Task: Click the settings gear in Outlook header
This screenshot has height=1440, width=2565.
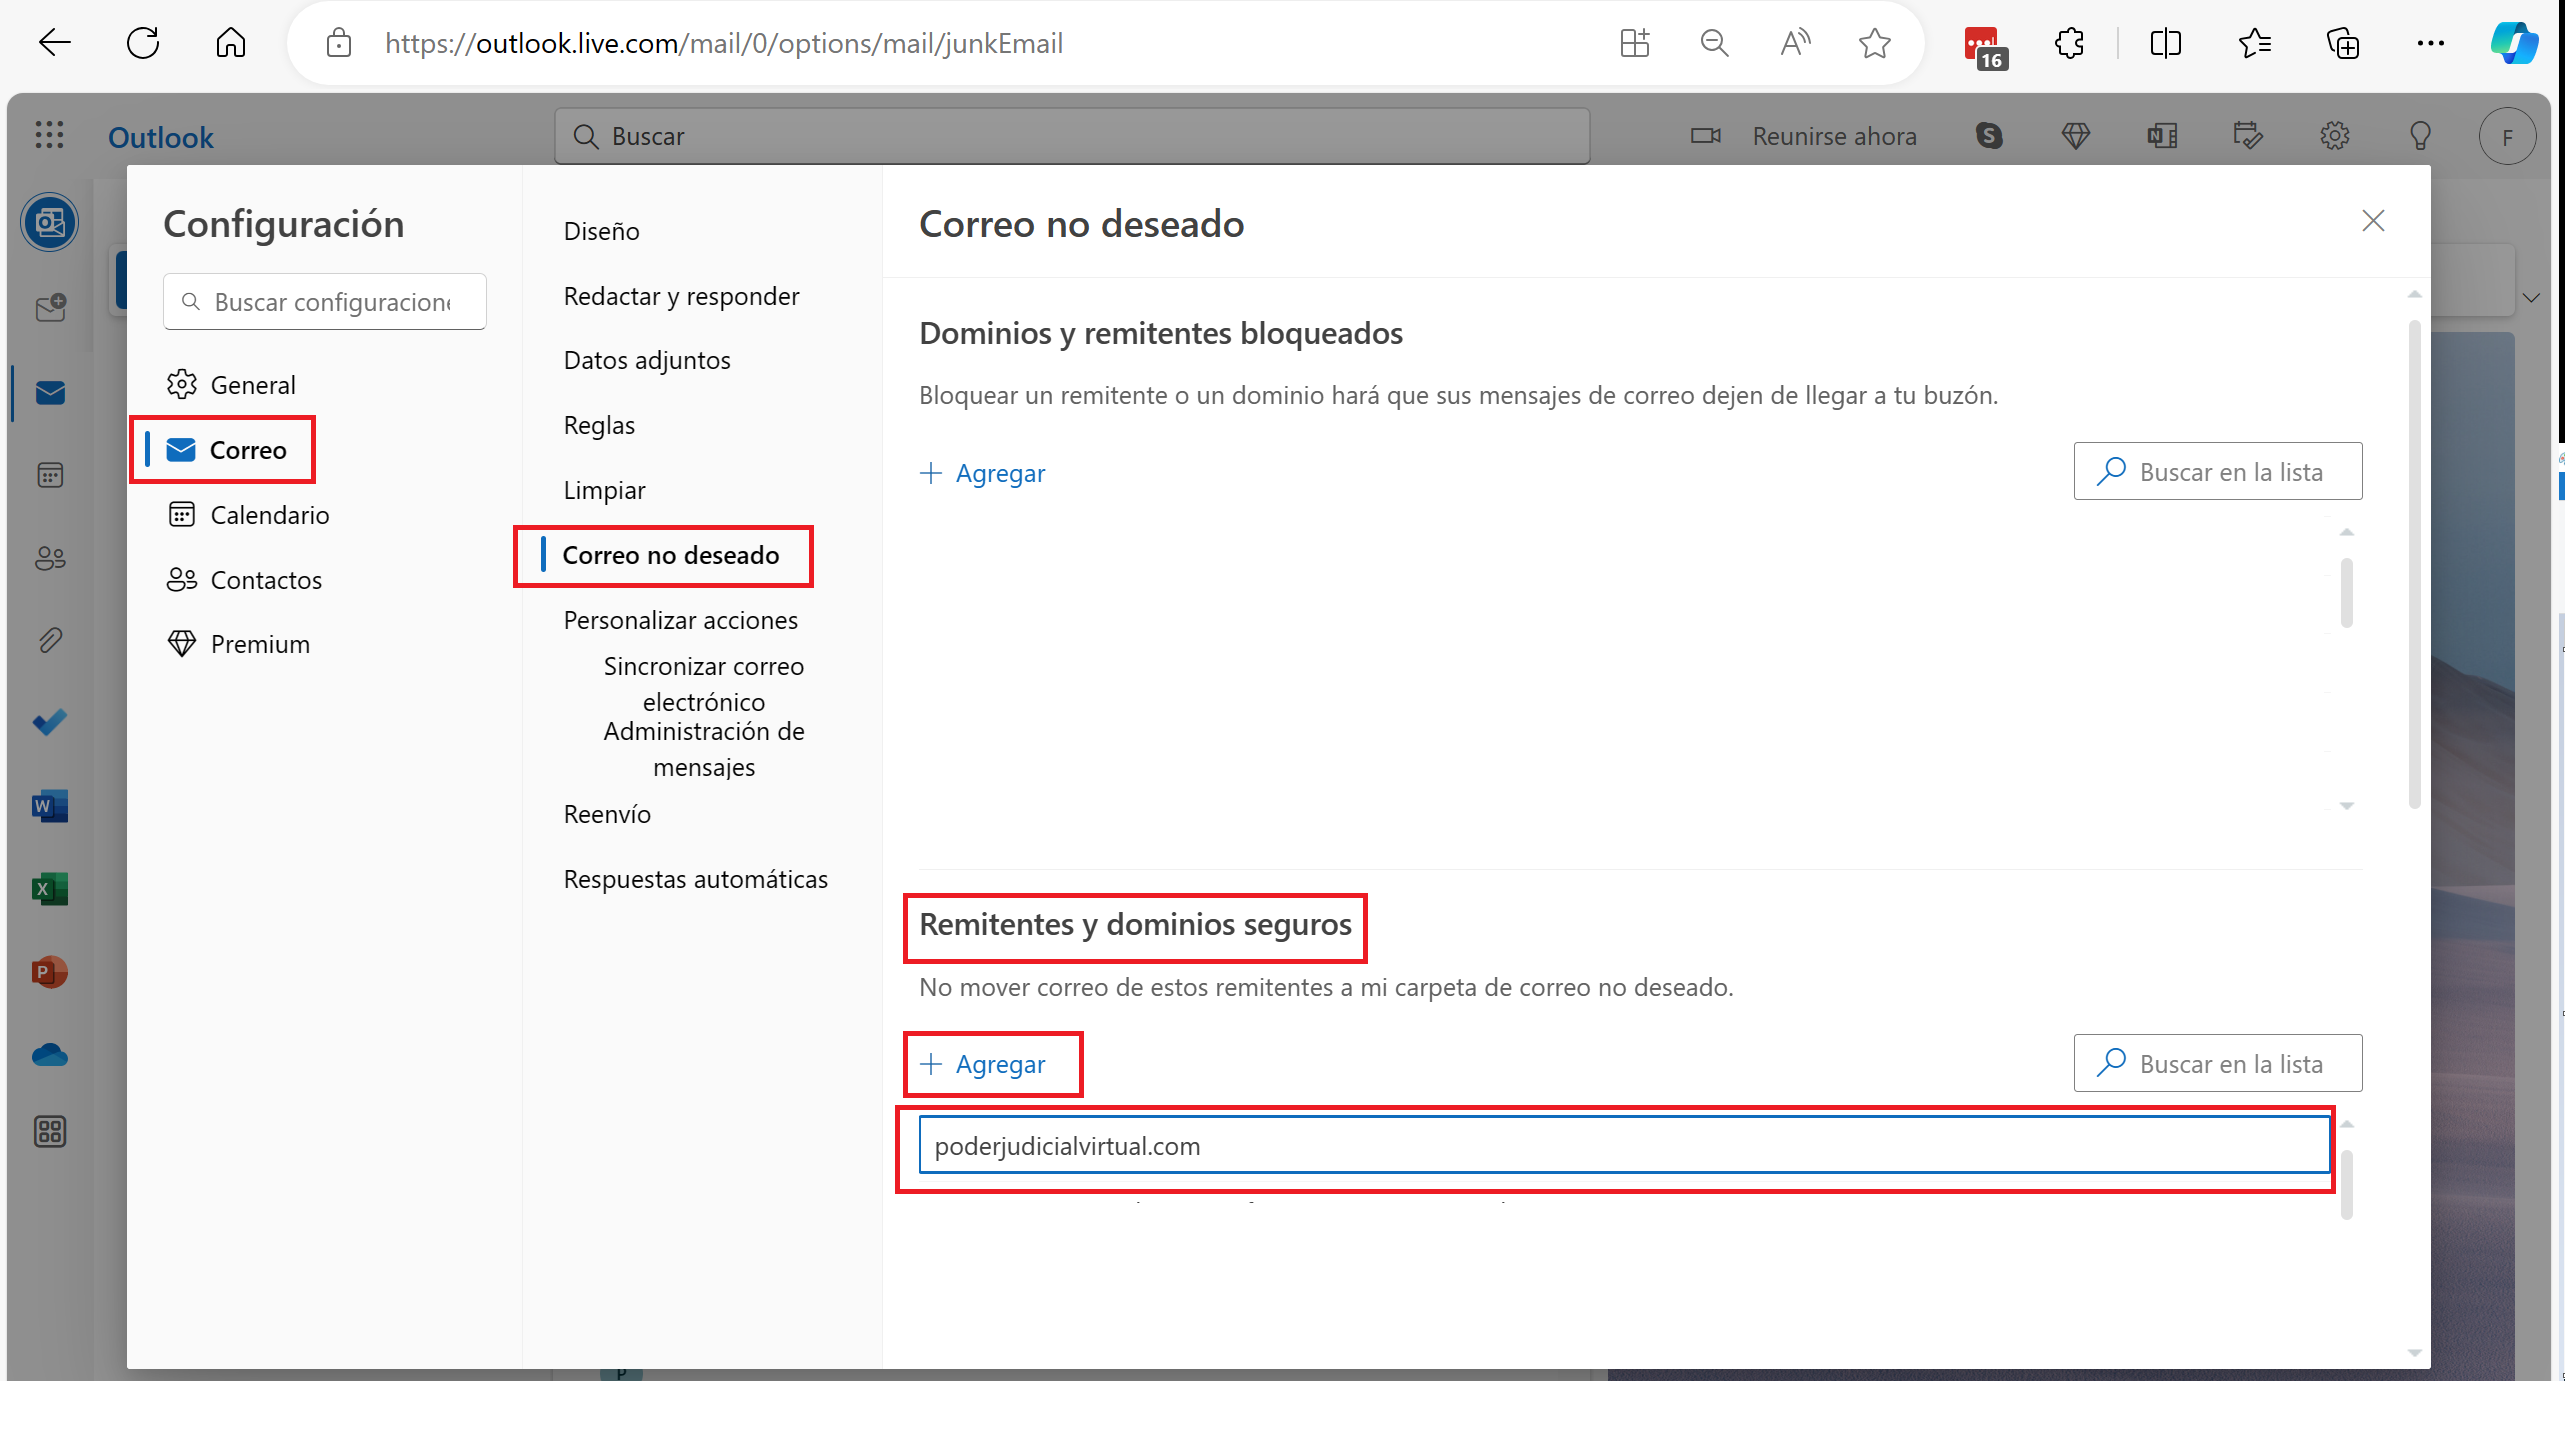Action: (2334, 136)
